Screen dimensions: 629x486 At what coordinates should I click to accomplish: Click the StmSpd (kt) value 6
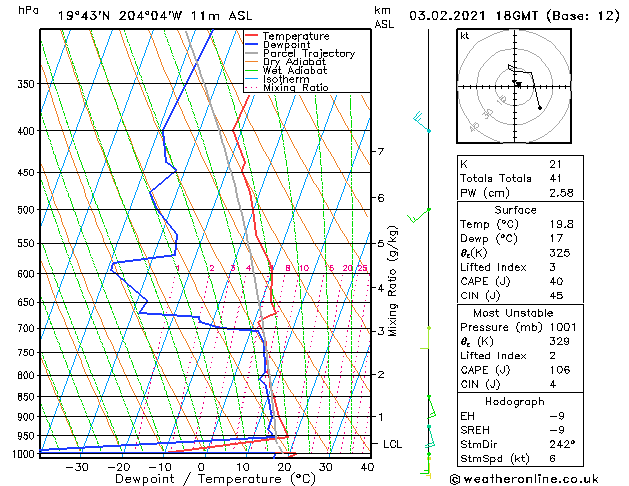[553, 458]
